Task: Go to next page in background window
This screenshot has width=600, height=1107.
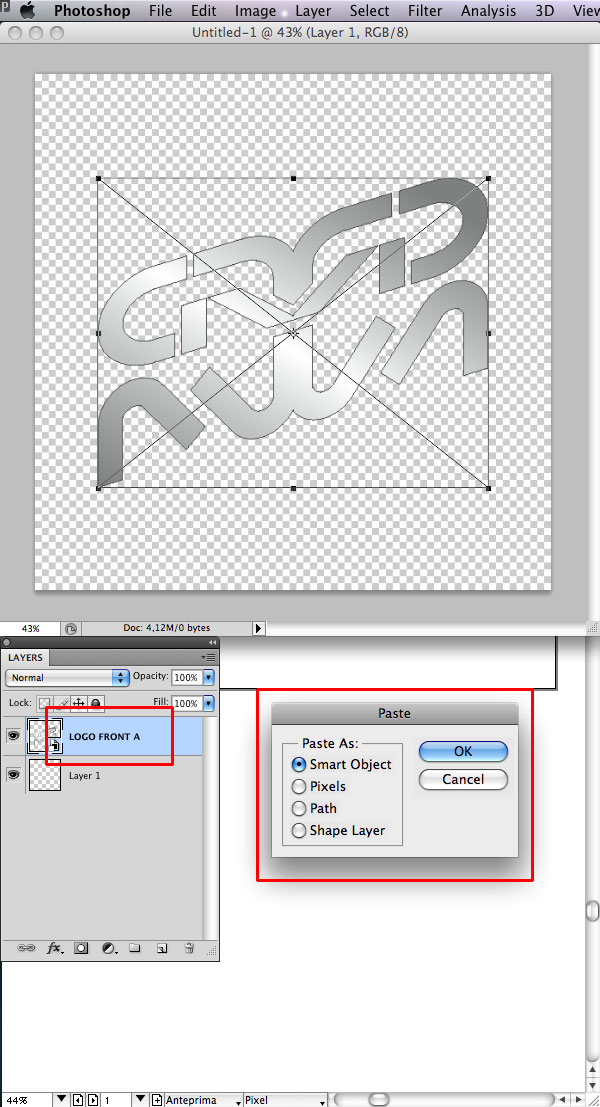Action: (92, 1100)
